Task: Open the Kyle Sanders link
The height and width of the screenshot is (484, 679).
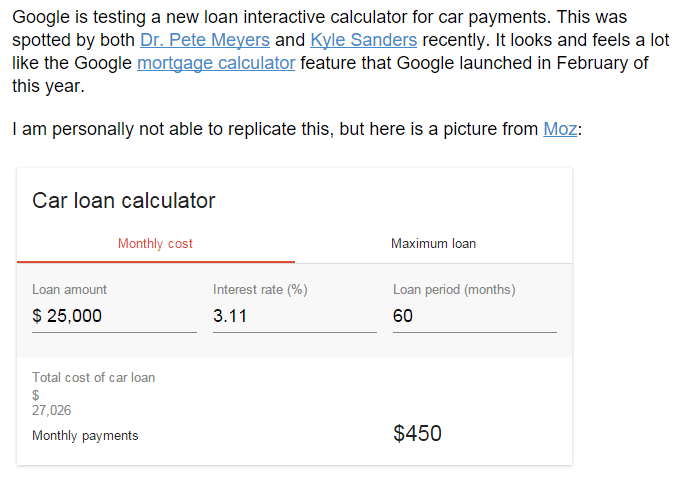Action: 364,40
